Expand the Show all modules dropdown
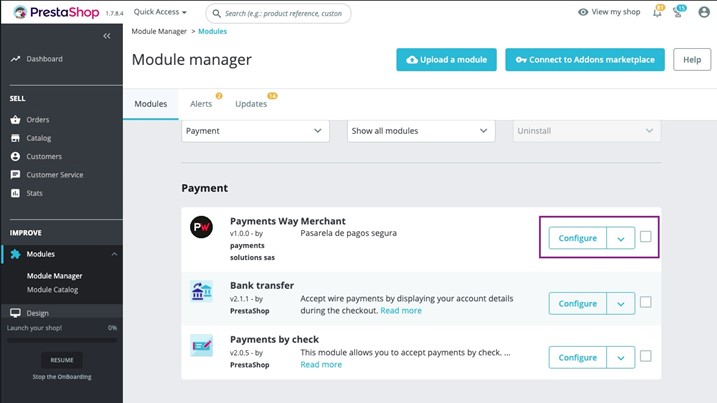 click(x=421, y=131)
